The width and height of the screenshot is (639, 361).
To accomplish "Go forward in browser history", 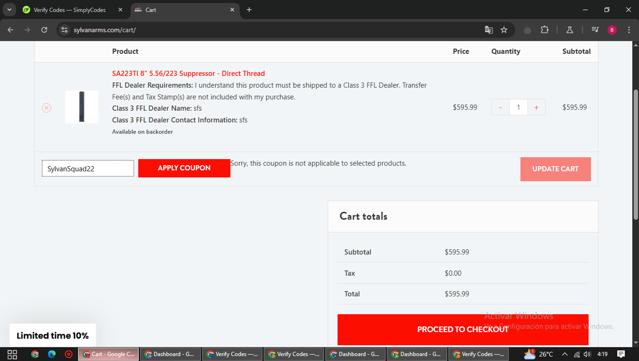I will click(x=27, y=30).
